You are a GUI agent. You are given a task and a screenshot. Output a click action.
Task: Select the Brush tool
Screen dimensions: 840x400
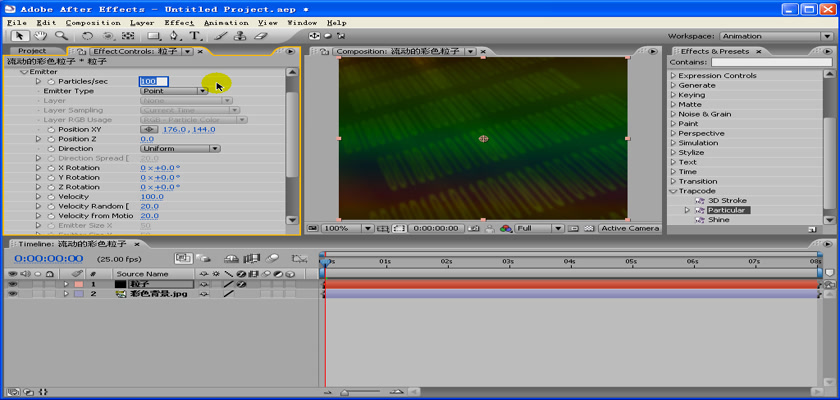[x=220, y=36]
